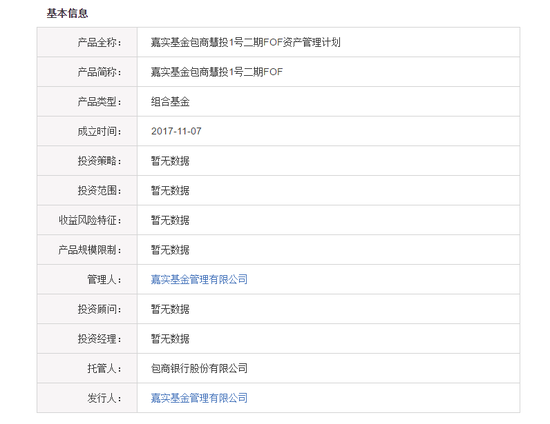This screenshot has height=424, width=550.
Task: Click the 成立时间 label
Action: [x=99, y=132]
